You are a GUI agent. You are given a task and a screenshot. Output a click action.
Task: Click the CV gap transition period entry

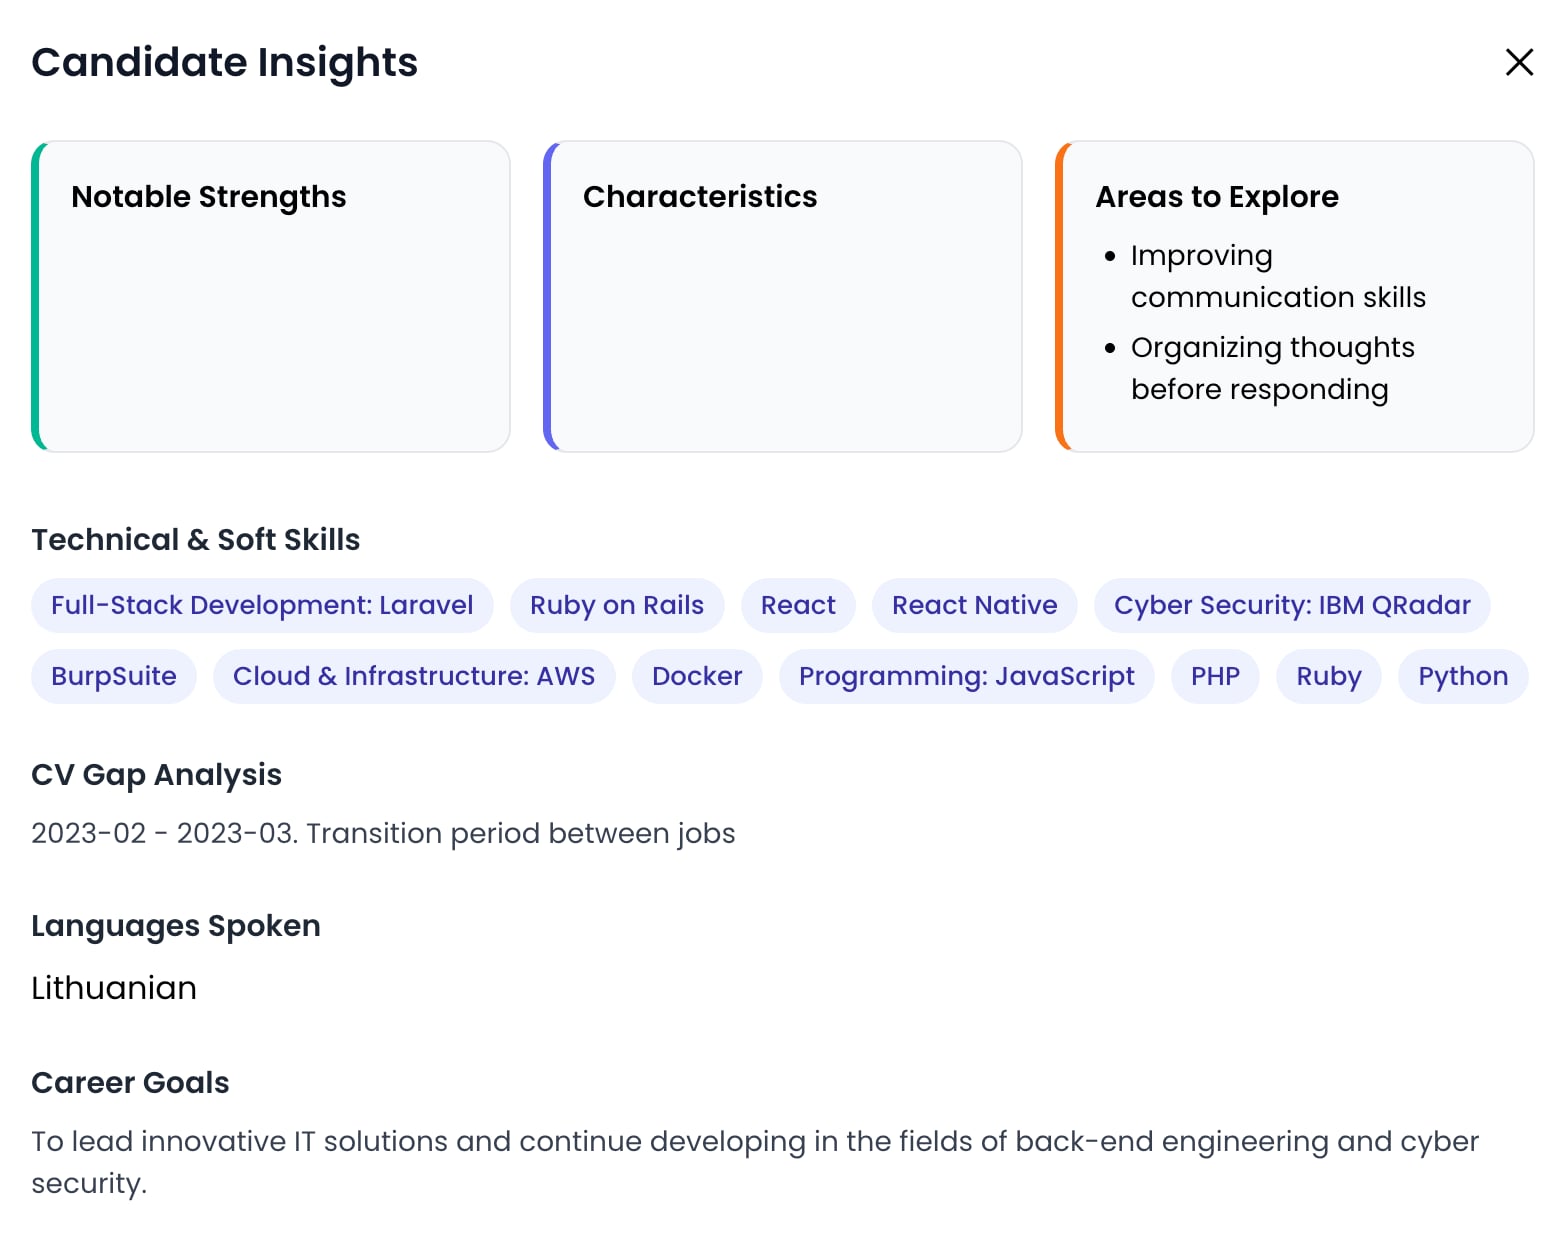[383, 833]
